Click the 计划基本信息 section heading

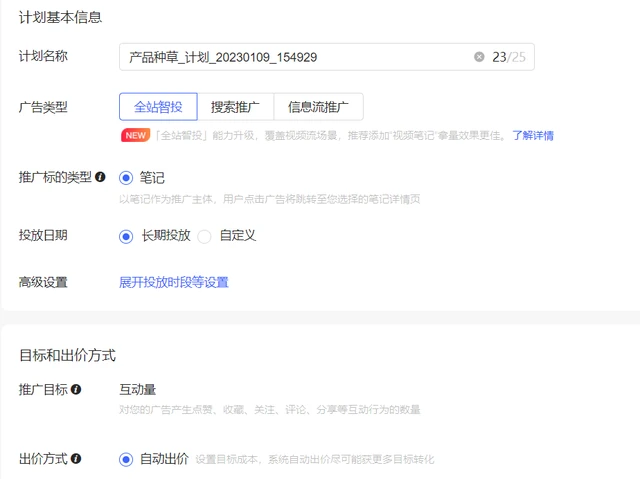60,17
